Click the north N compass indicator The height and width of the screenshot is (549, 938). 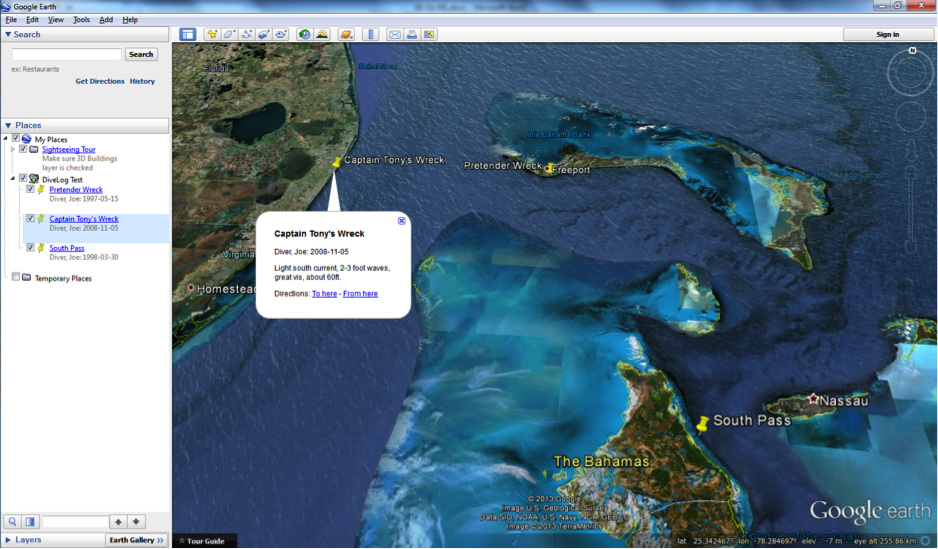coord(912,51)
